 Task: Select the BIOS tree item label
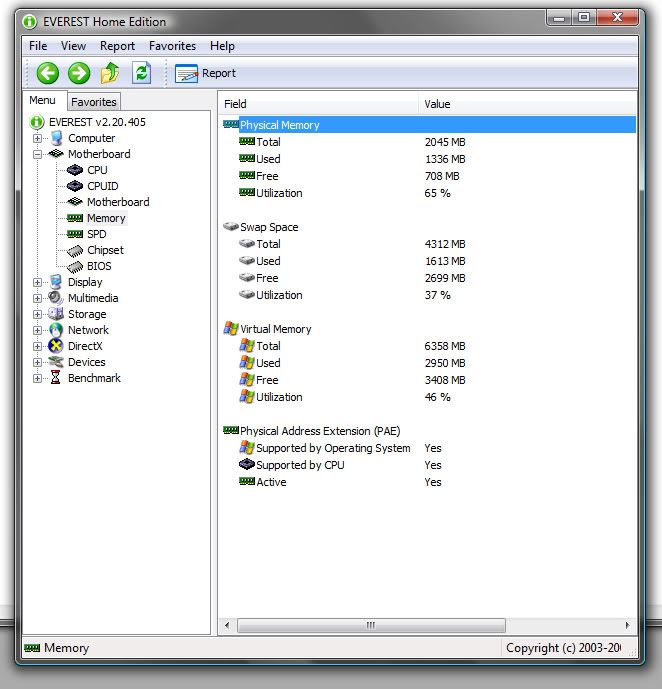99,266
